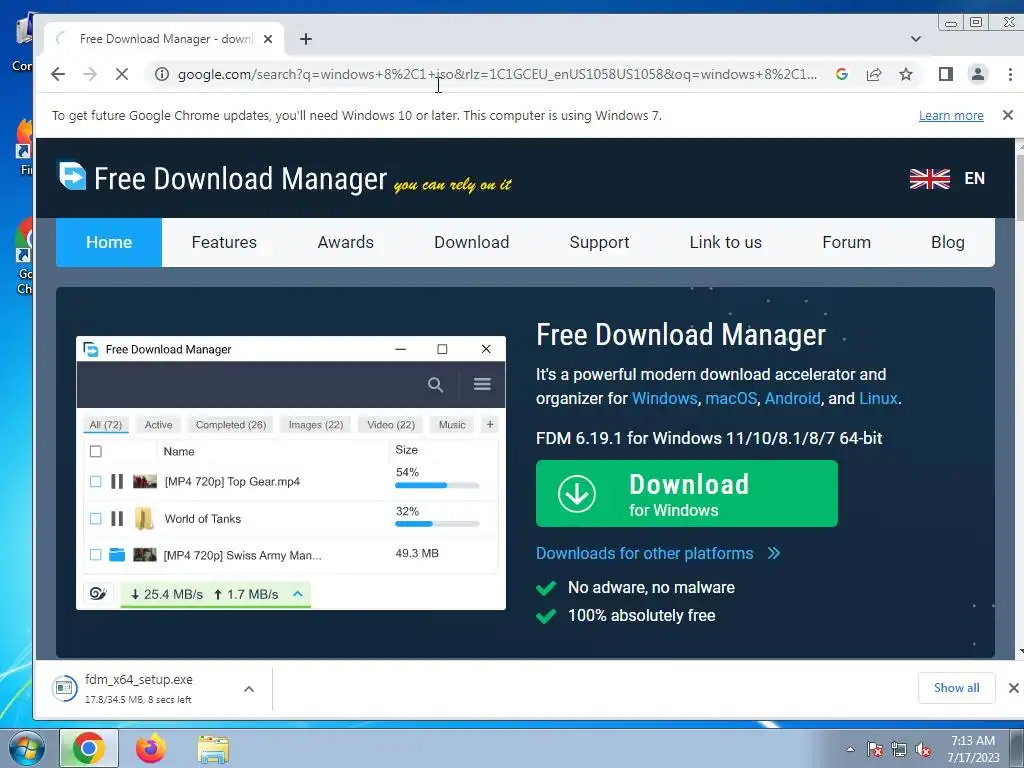Screen dimensions: 1024x768
Task: Select the Images (22) filter tab
Action: (315, 424)
